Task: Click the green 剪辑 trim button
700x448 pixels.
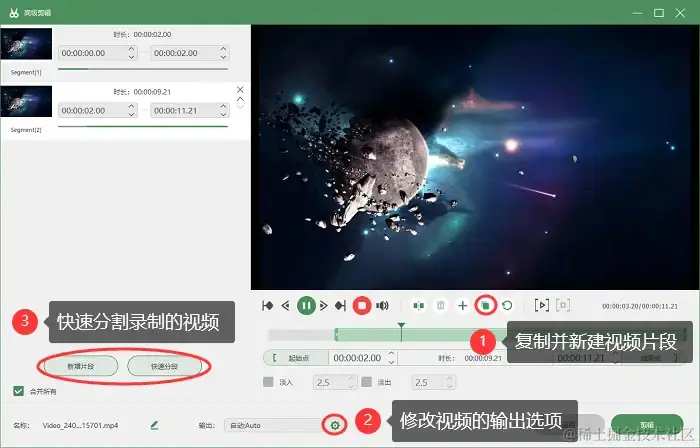Action: click(x=647, y=425)
